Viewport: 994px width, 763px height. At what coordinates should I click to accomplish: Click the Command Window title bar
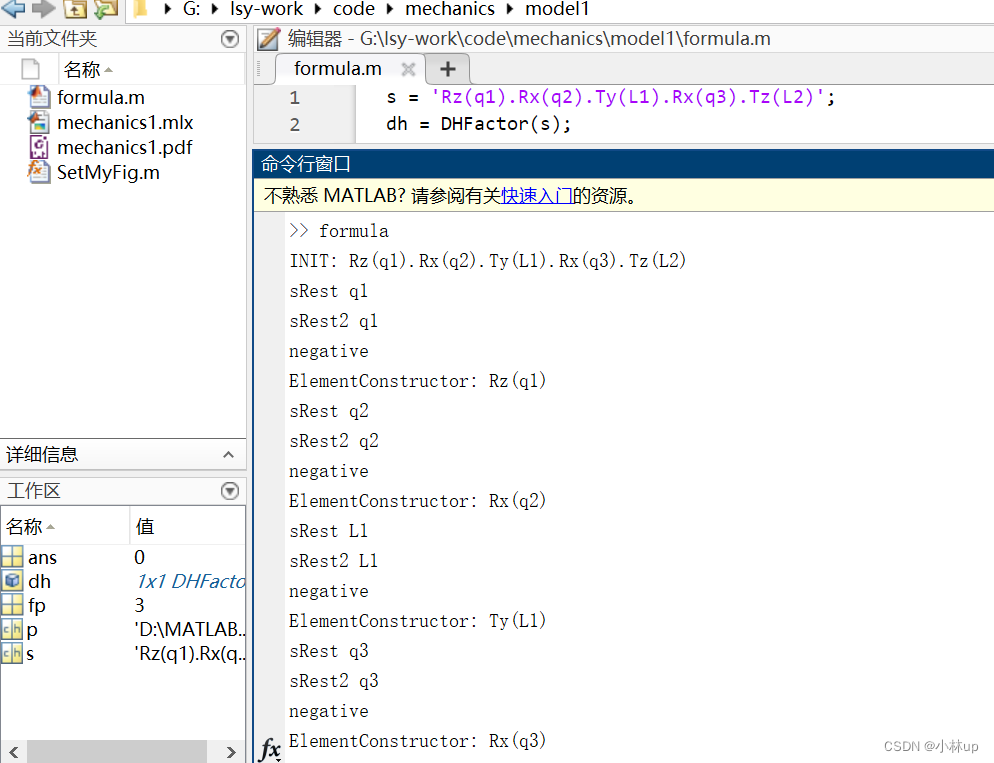click(623, 164)
